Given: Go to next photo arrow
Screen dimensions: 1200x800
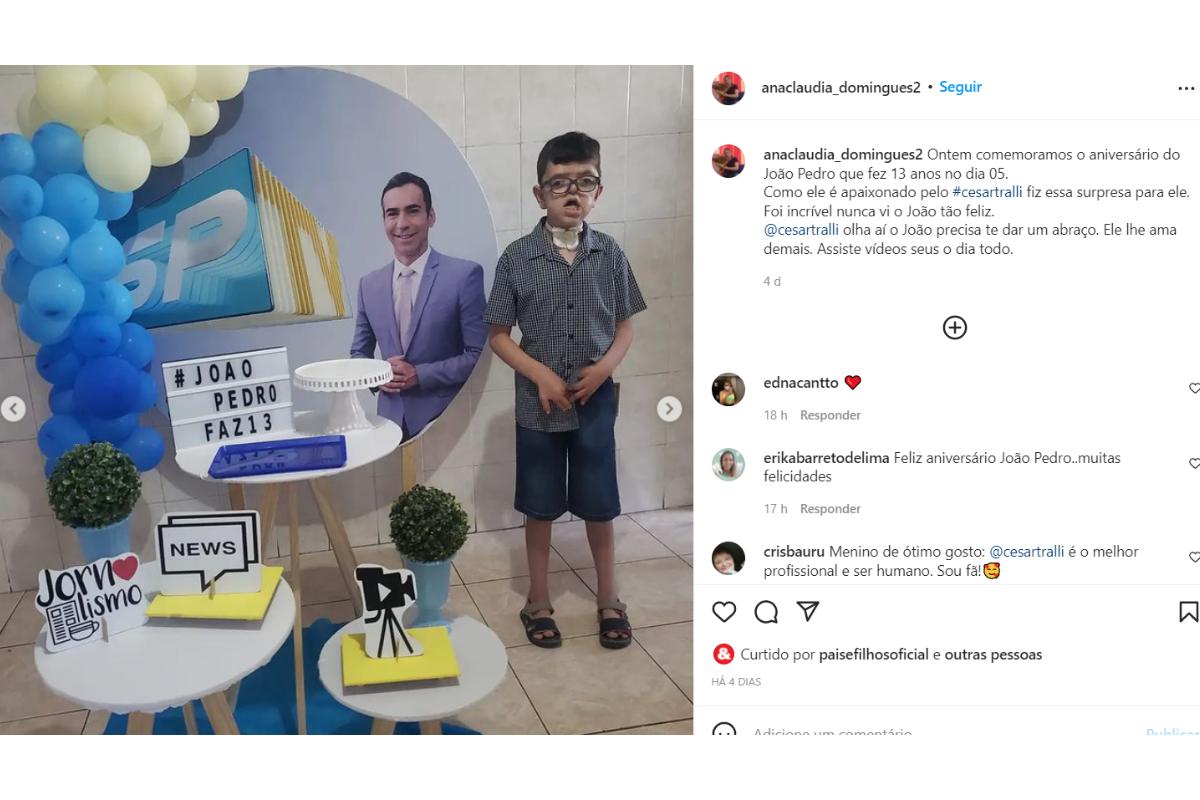Looking at the screenshot, I should tap(669, 409).
